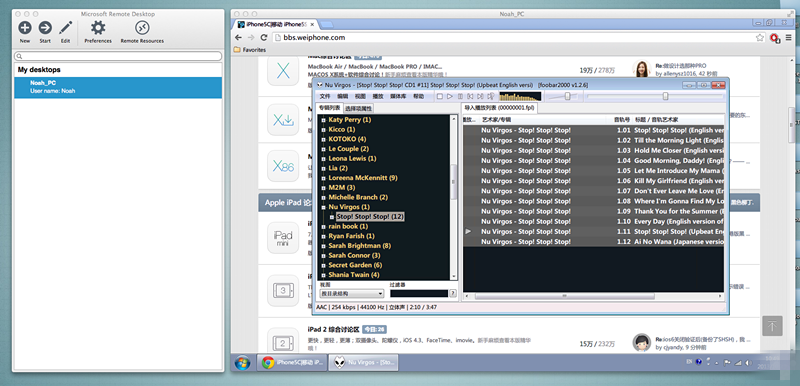The height and width of the screenshot is (386, 800).
Task: Bookmark page with the star icon
Action: click(760, 38)
